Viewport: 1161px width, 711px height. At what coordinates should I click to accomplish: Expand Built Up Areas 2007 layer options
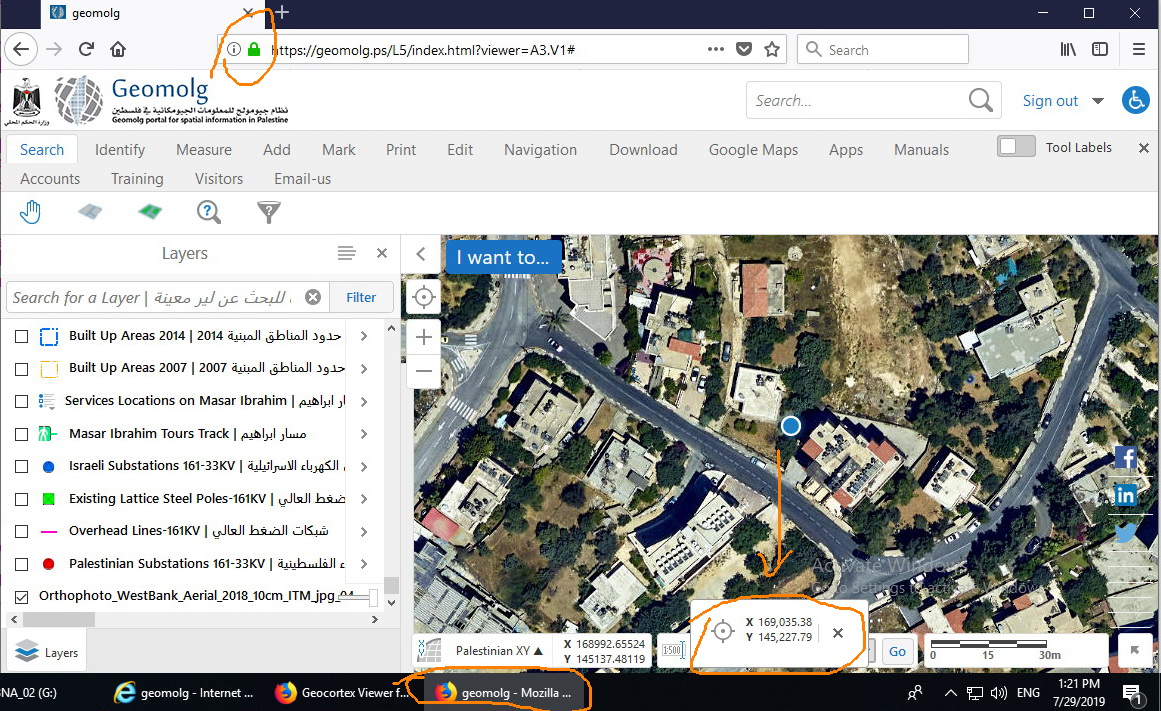pyautogui.click(x=364, y=369)
